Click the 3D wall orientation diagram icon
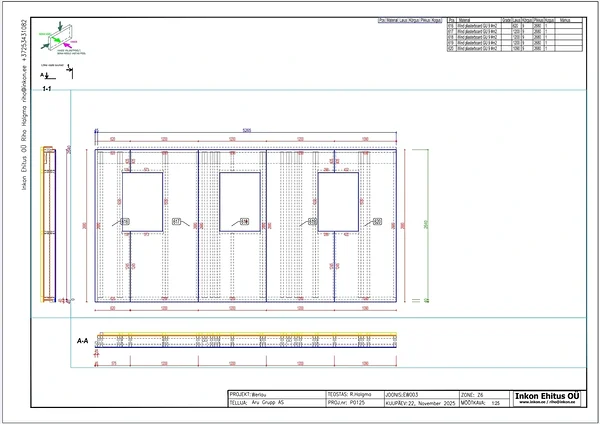 coord(59,38)
